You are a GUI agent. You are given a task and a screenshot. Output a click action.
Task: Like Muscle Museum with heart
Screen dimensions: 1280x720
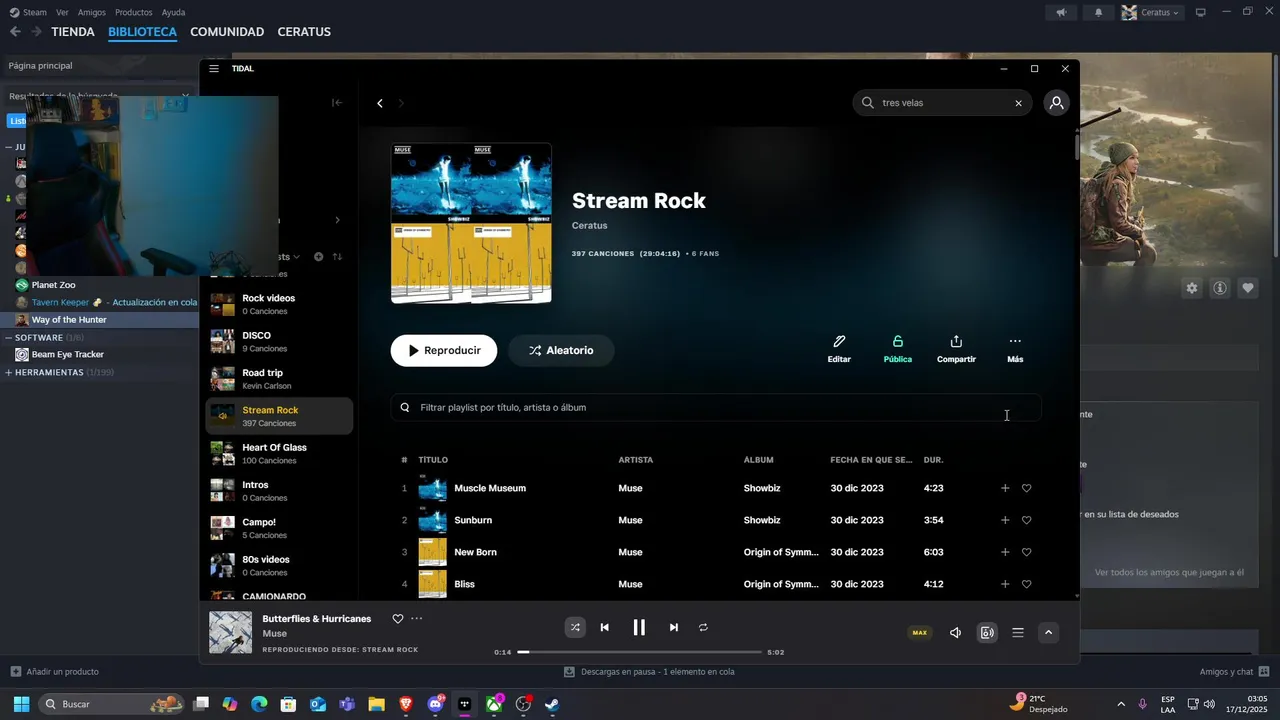[1026, 488]
